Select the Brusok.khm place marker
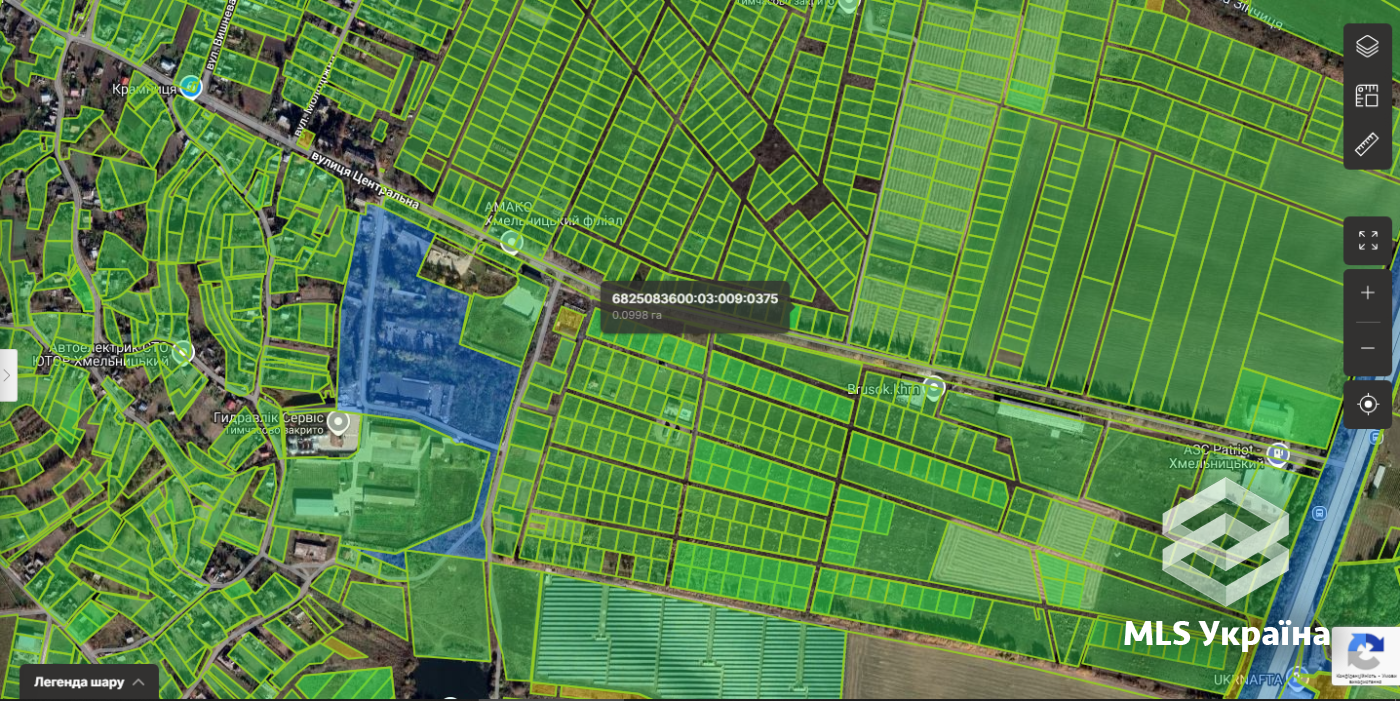The height and width of the screenshot is (701, 1400). 933,388
